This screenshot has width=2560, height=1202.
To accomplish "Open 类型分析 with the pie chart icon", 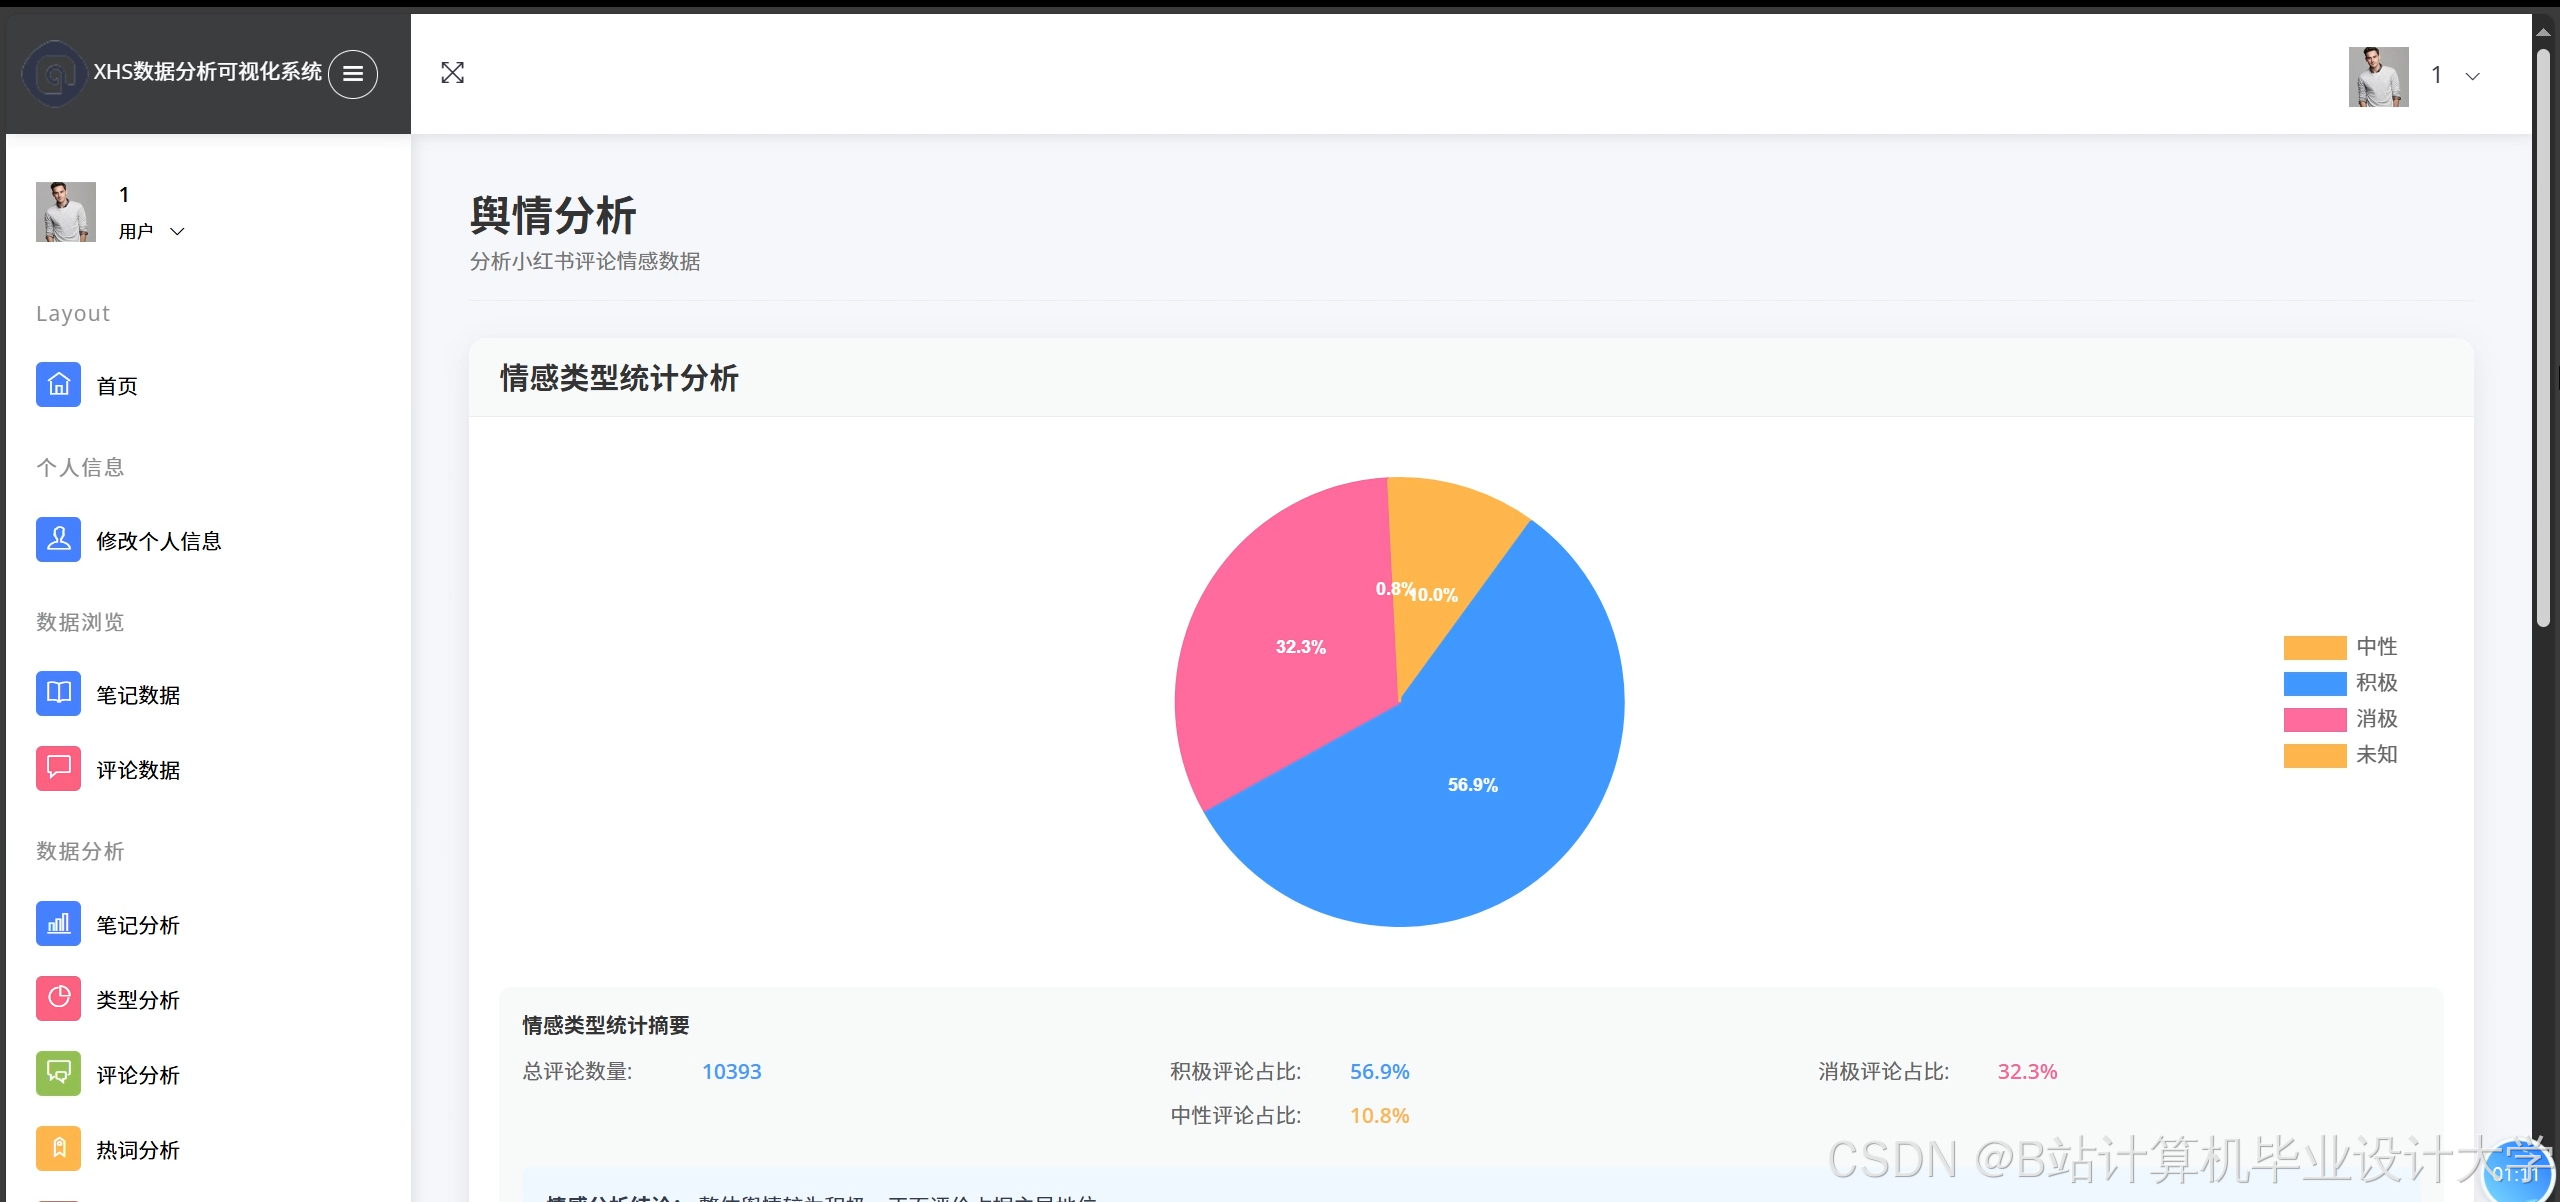I will [x=58, y=998].
